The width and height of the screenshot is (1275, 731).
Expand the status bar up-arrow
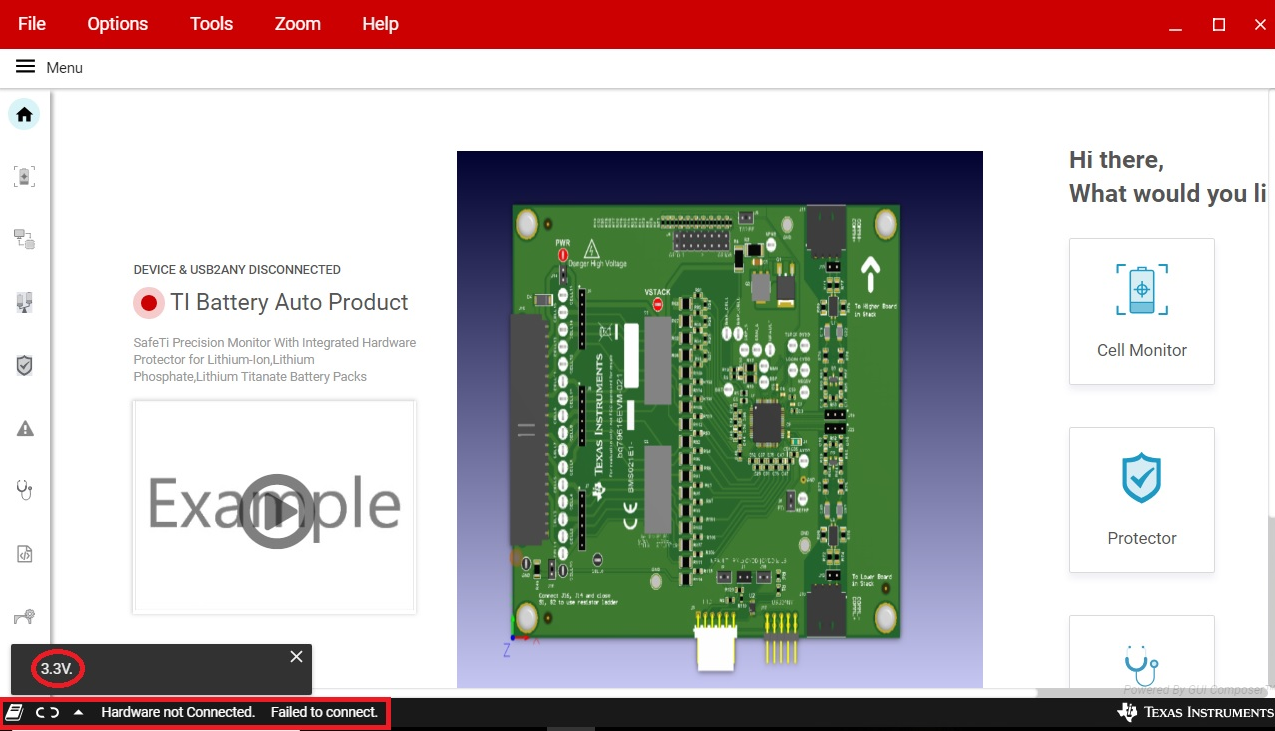(78, 713)
